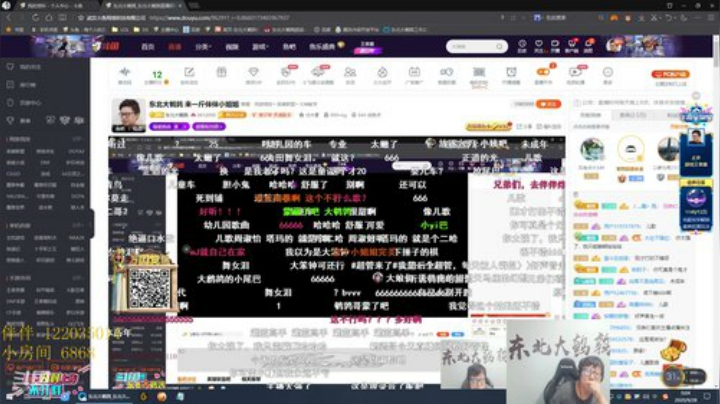
Task: Click the second purple pill under streamer name
Action: [x=209, y=126]
